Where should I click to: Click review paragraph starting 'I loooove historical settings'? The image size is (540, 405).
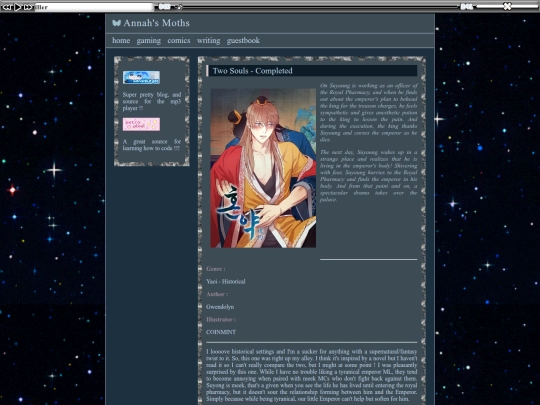point(311,375)
